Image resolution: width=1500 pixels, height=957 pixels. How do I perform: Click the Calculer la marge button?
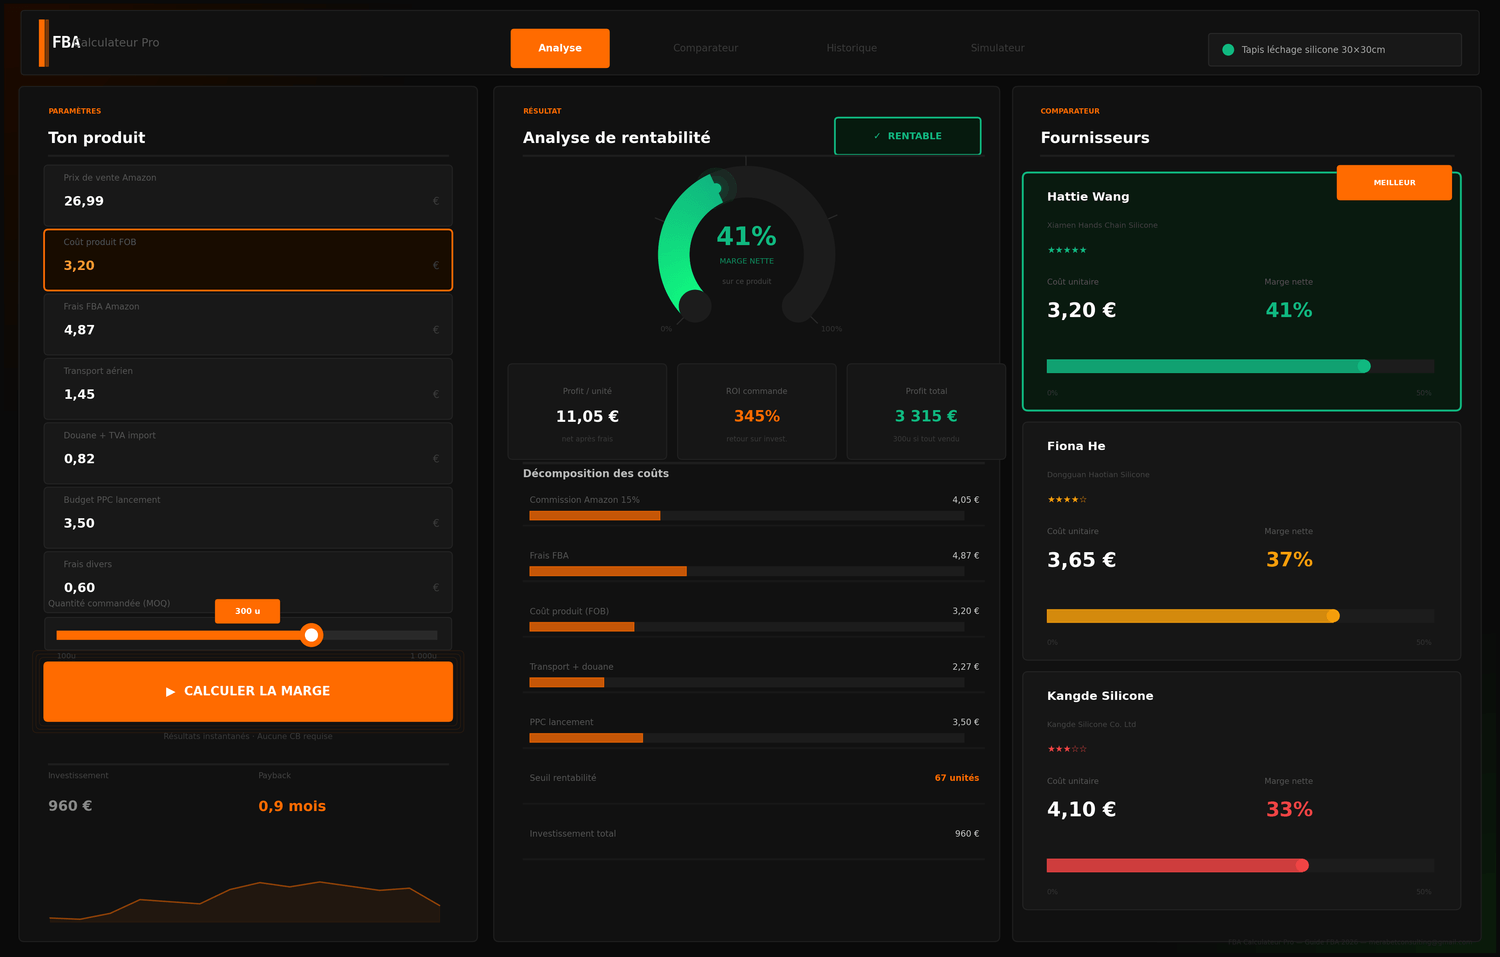tap(248, 691)
